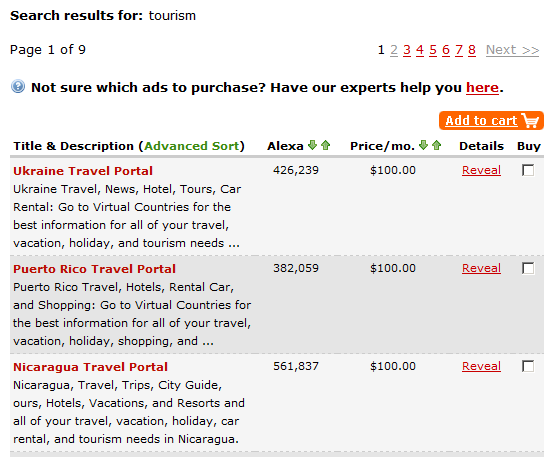Check the Buy box for Ukraine Travel Portal

tap(528, 170)
